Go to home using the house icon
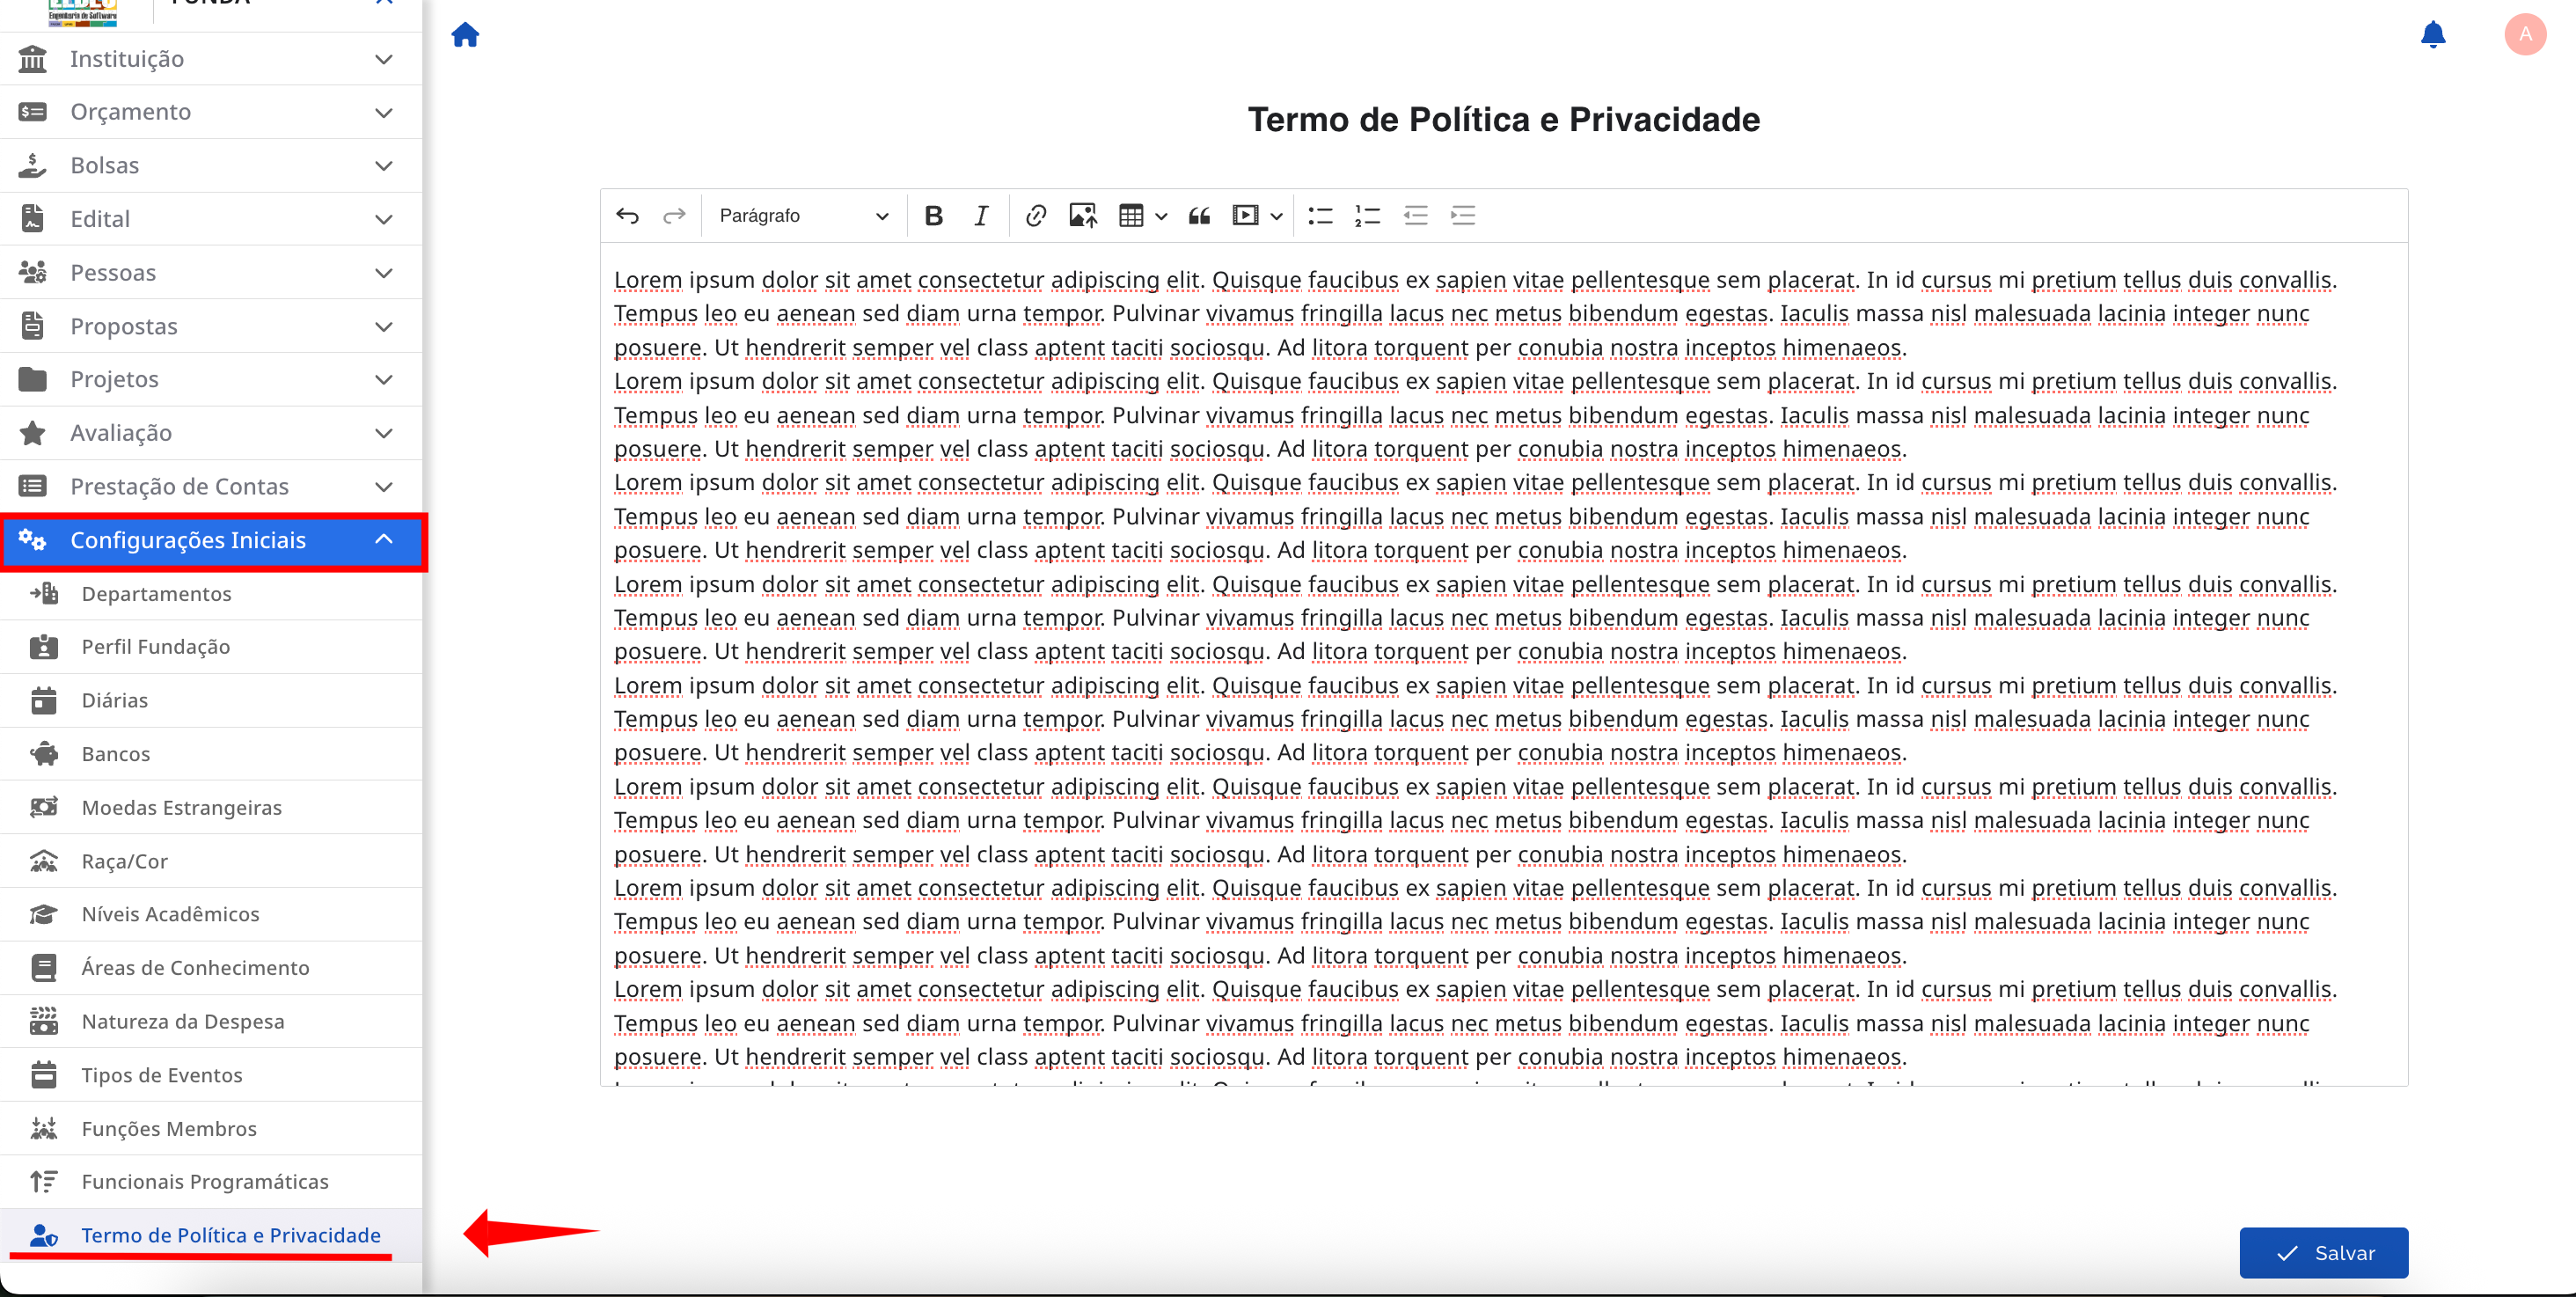The width and height of the screenshot is (2576, 1297). coord(465,34)
